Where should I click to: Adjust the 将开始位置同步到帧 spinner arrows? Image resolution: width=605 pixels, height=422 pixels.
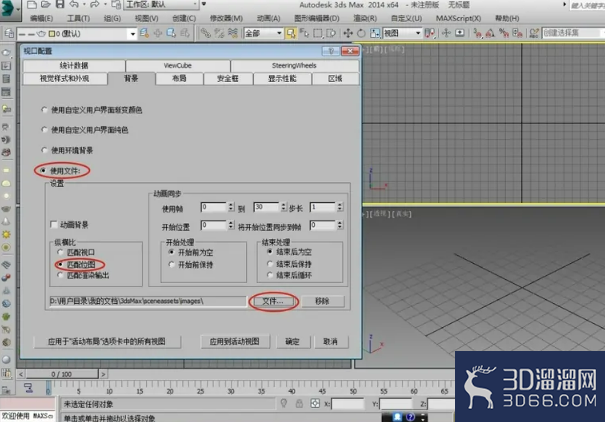(x=340, y=225)
